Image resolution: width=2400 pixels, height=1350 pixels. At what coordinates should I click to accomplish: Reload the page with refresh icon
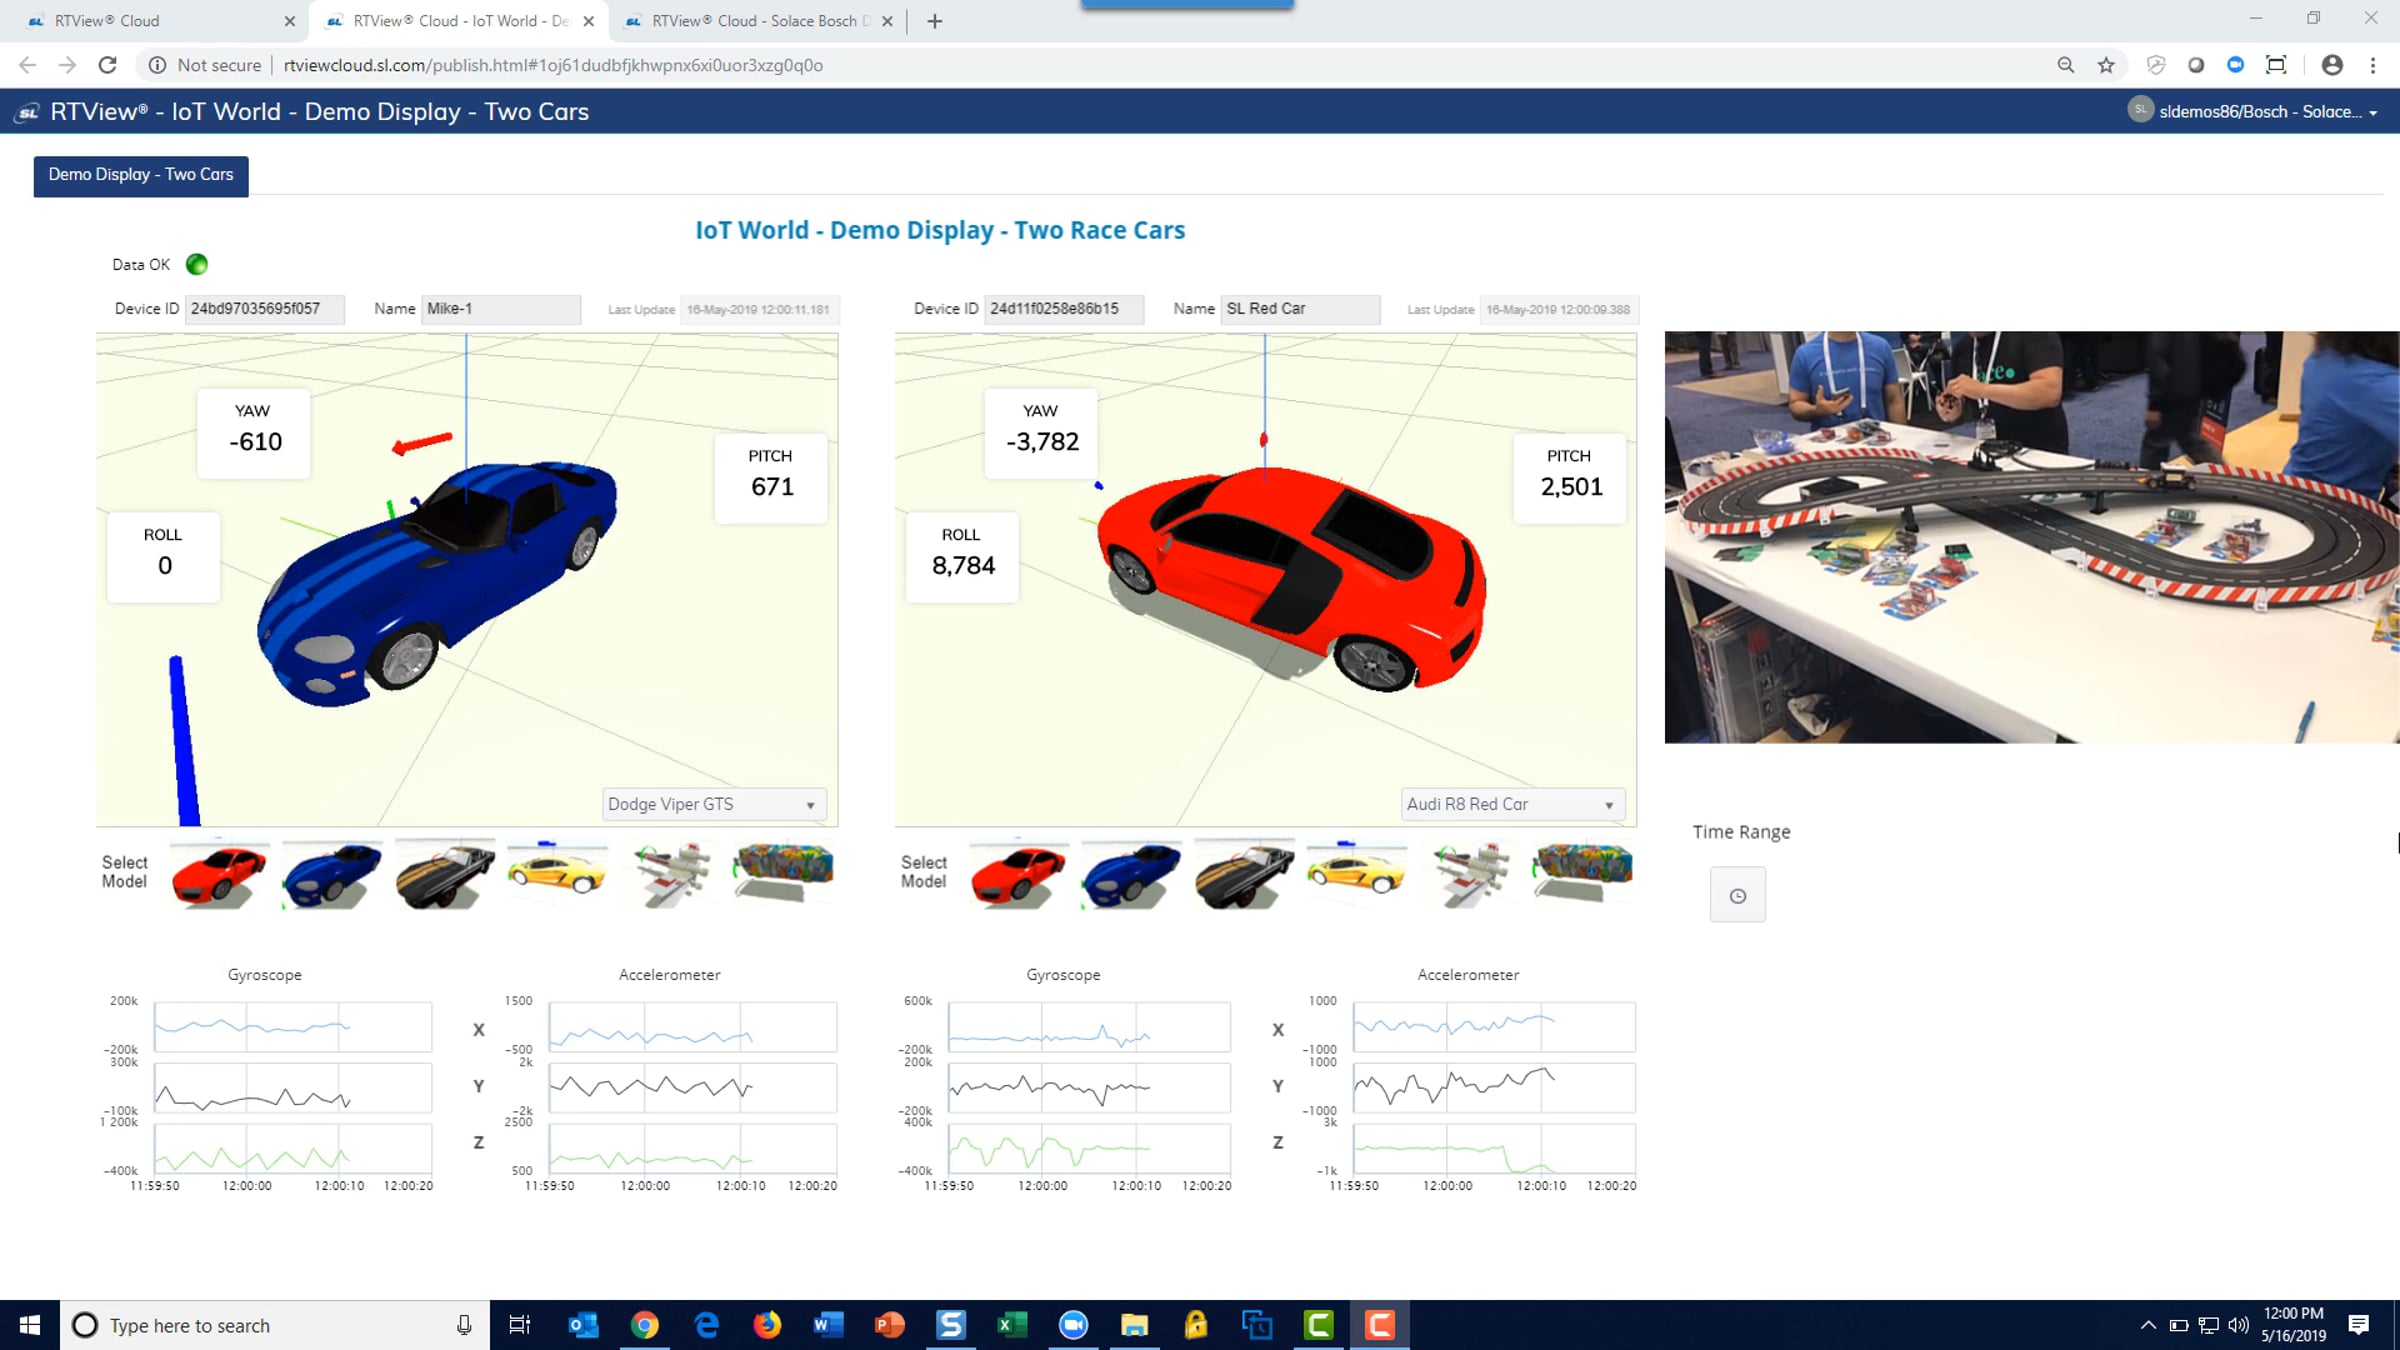108,65
